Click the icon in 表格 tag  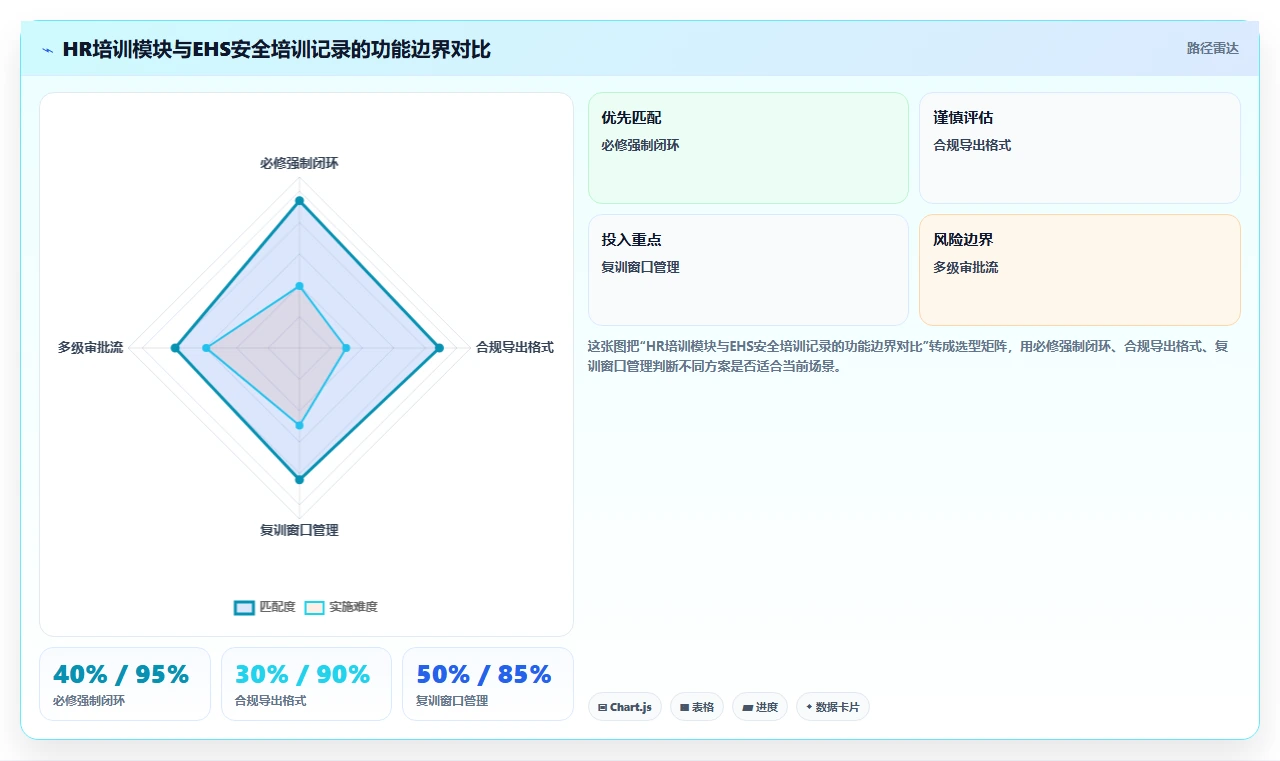click(684, 707)
